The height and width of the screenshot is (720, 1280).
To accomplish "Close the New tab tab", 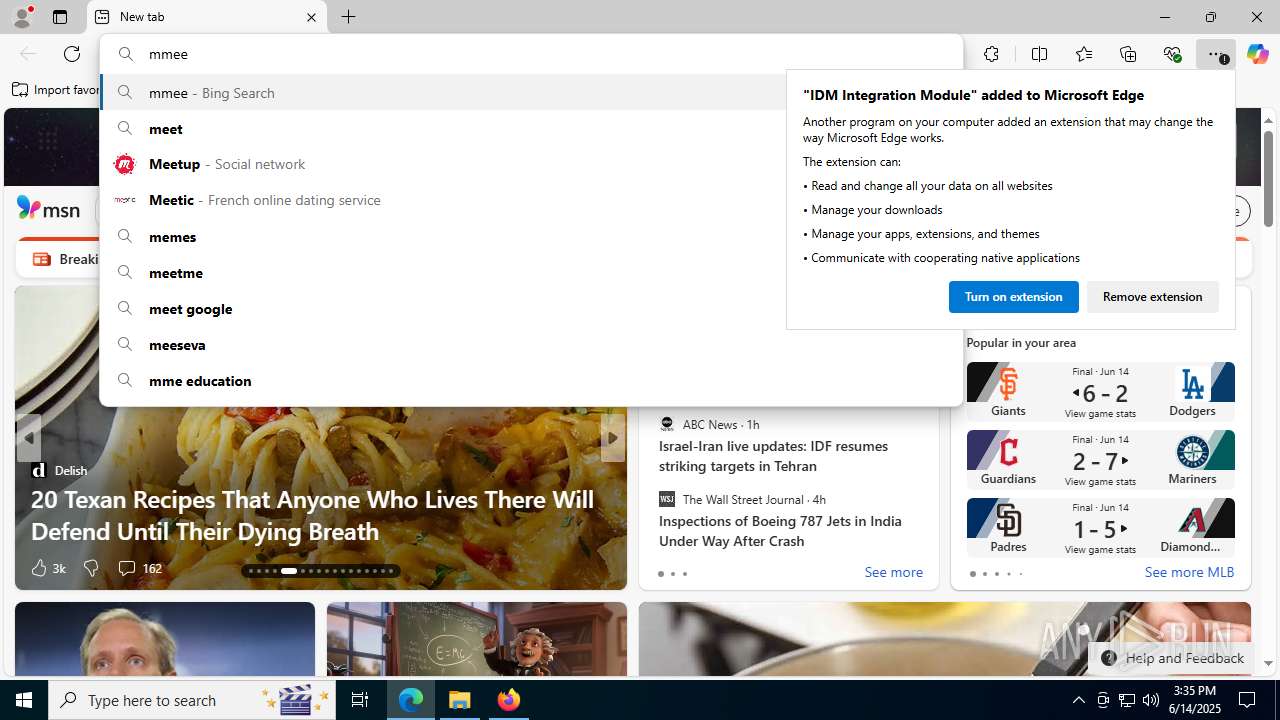I will (311, 17).
